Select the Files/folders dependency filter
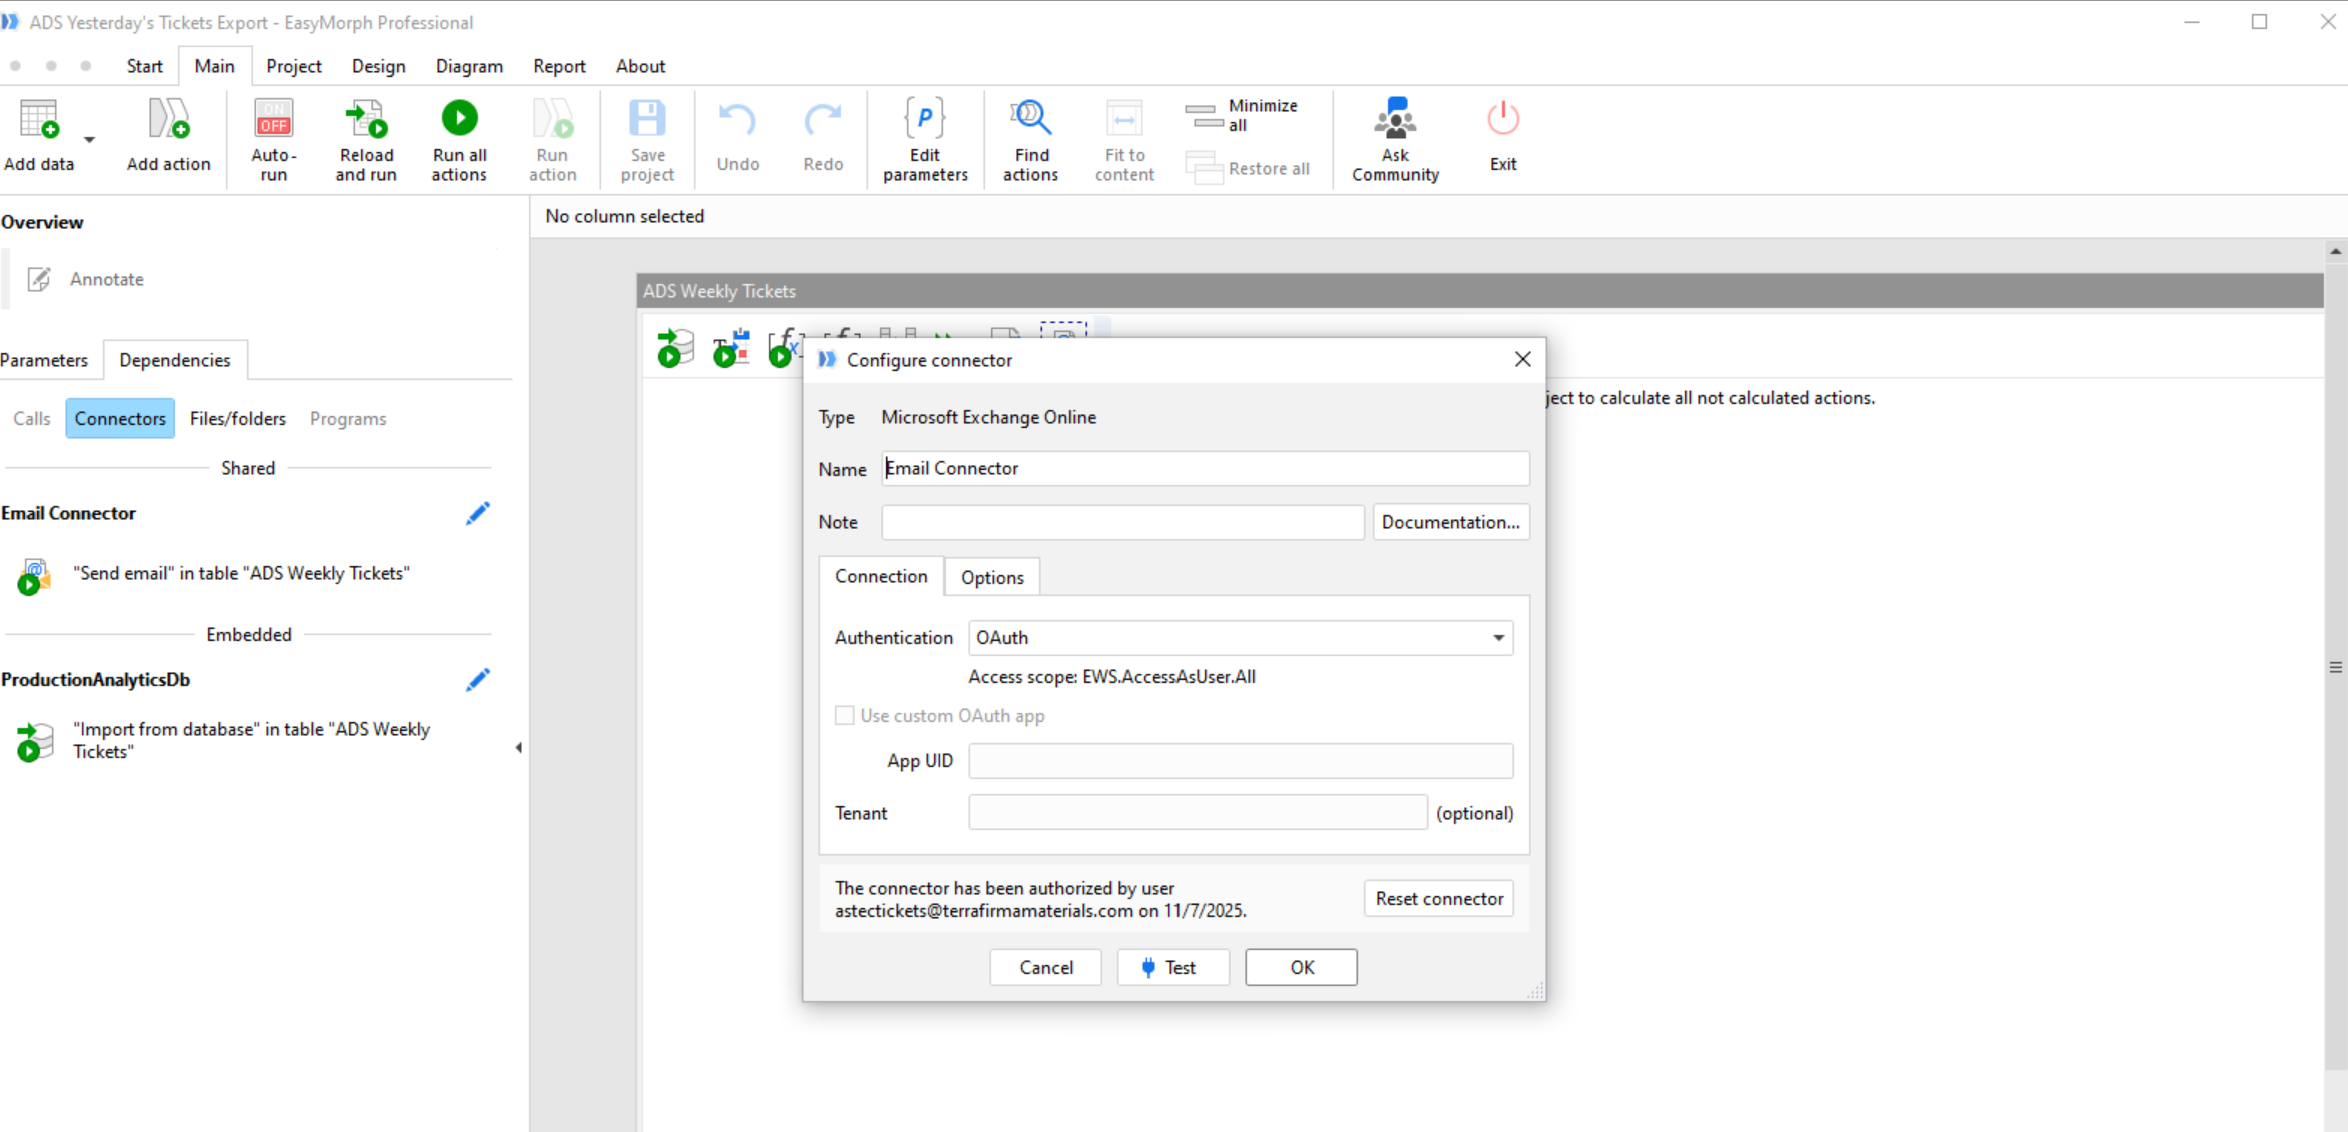Screen dimensions: 2348x1132 (x=237, y=419)
